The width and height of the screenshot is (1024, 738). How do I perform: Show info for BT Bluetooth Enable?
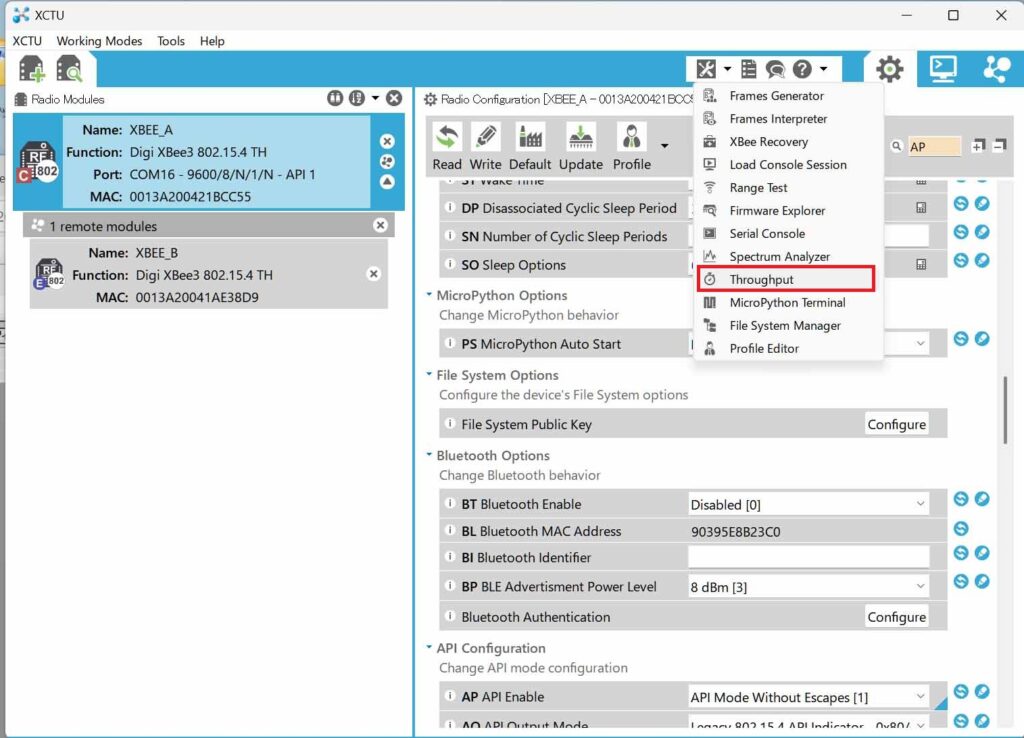point(449,503)
